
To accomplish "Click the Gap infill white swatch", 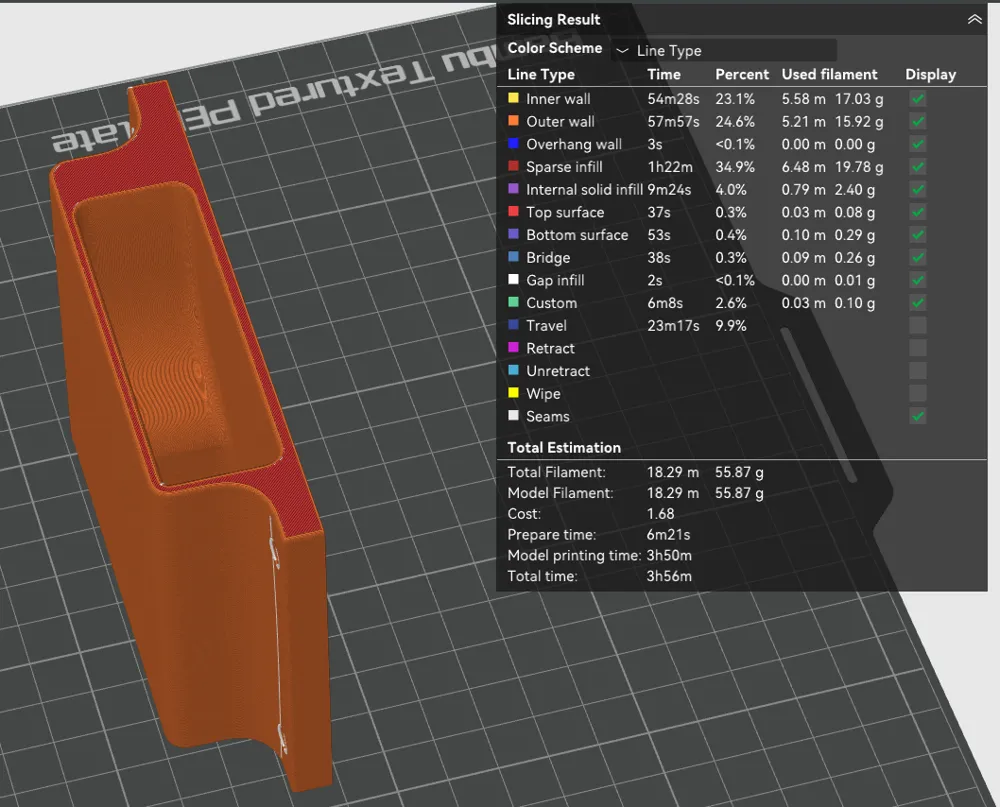I will pyautogui.click(x=513, y=279).
